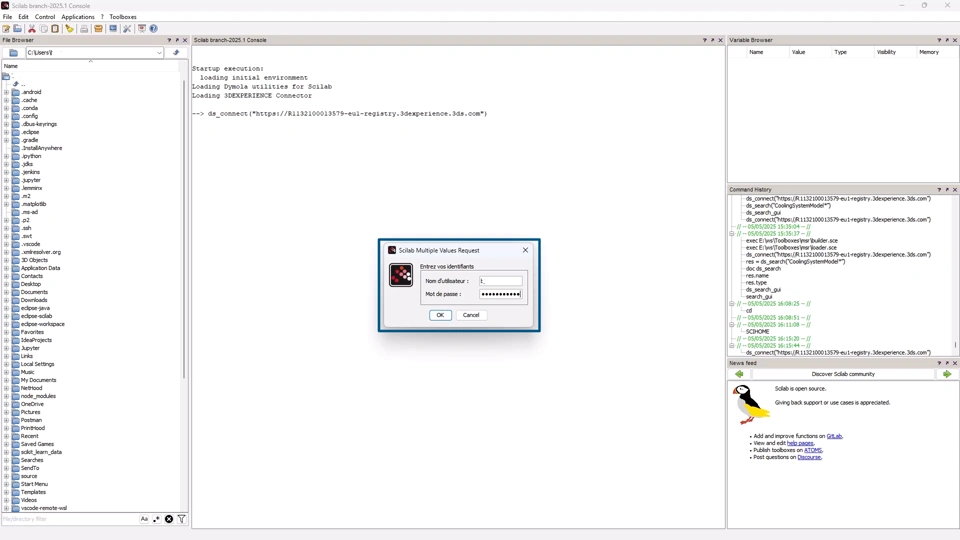960x540 pixels.
Task: Confirm credentials with OK button
Action: click(440, 315)
